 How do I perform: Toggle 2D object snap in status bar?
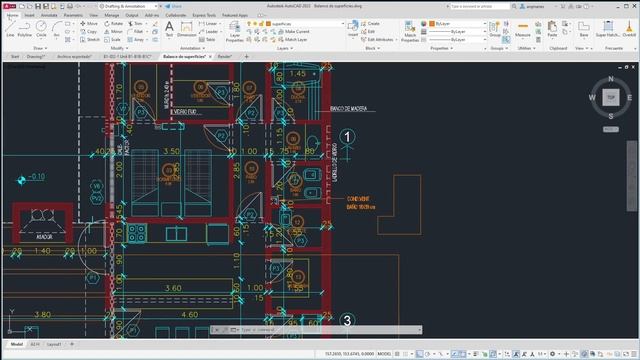(x=462, y=354)
